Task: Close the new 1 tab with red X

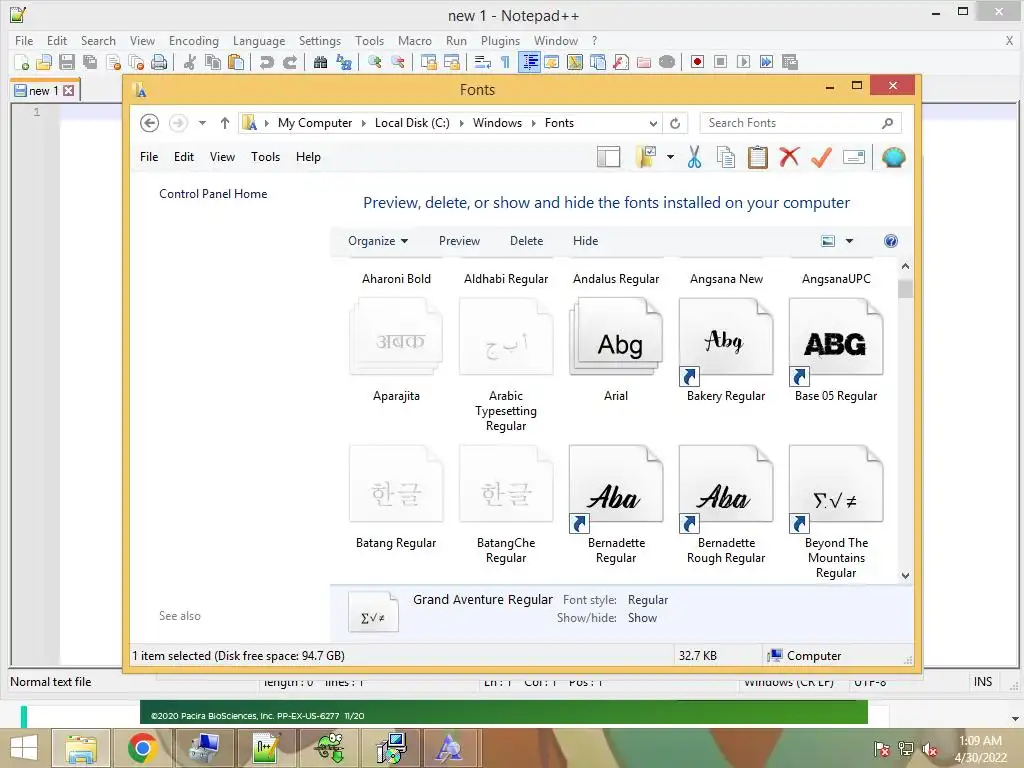Action: click(x=69, y=91)
